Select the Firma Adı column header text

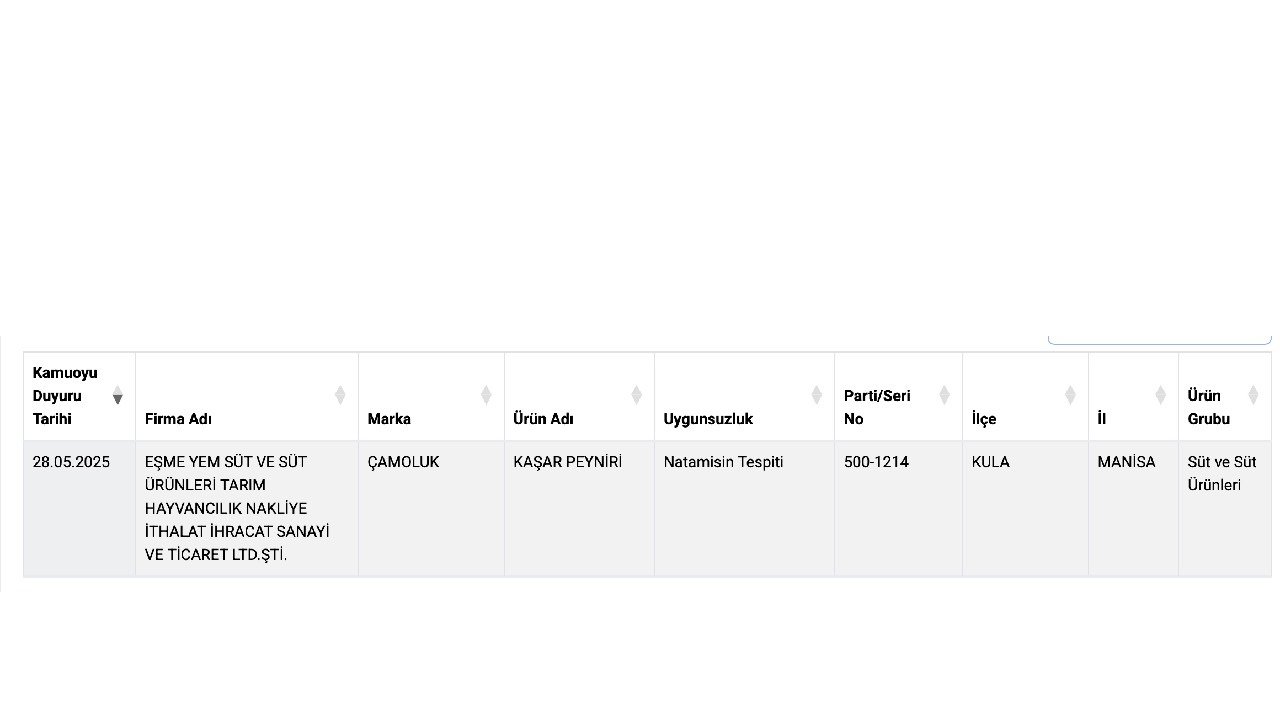pos(178,419)
